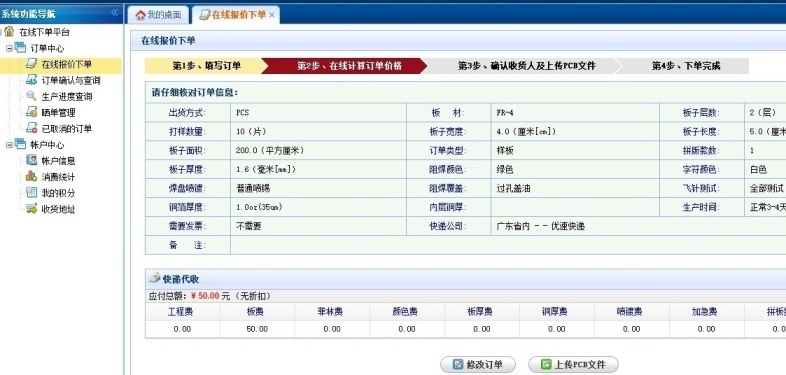Switch to the 我的桌面 tab

pos(158,15)
